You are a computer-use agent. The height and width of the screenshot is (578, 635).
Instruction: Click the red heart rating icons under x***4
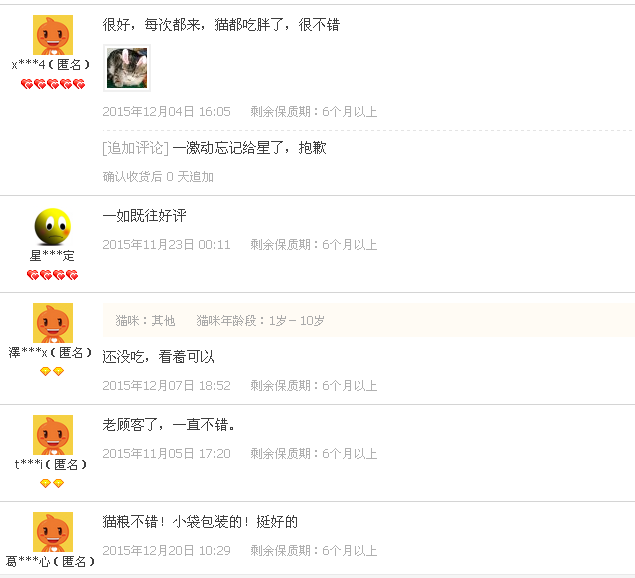pyautogui.click(x=53, y=84)
